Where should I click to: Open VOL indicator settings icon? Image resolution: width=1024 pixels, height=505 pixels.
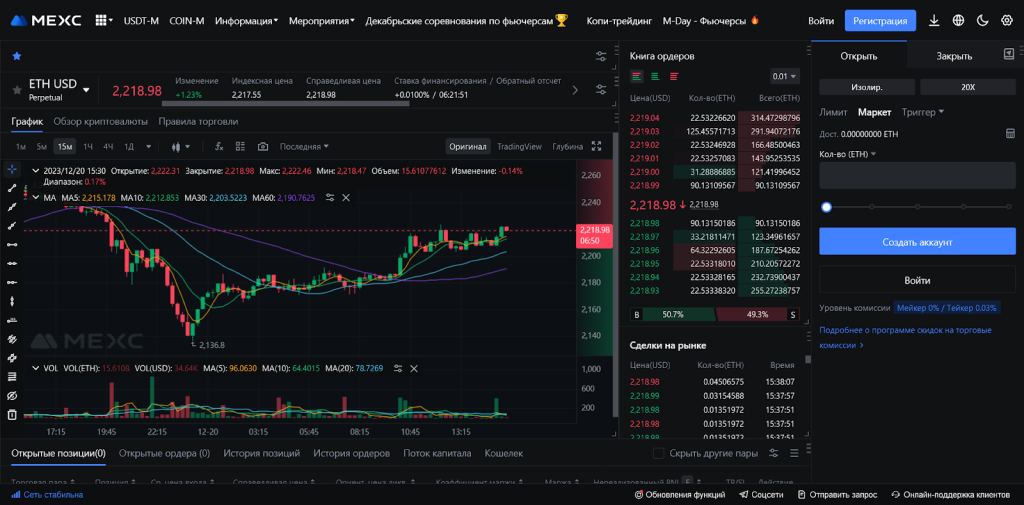398,368
